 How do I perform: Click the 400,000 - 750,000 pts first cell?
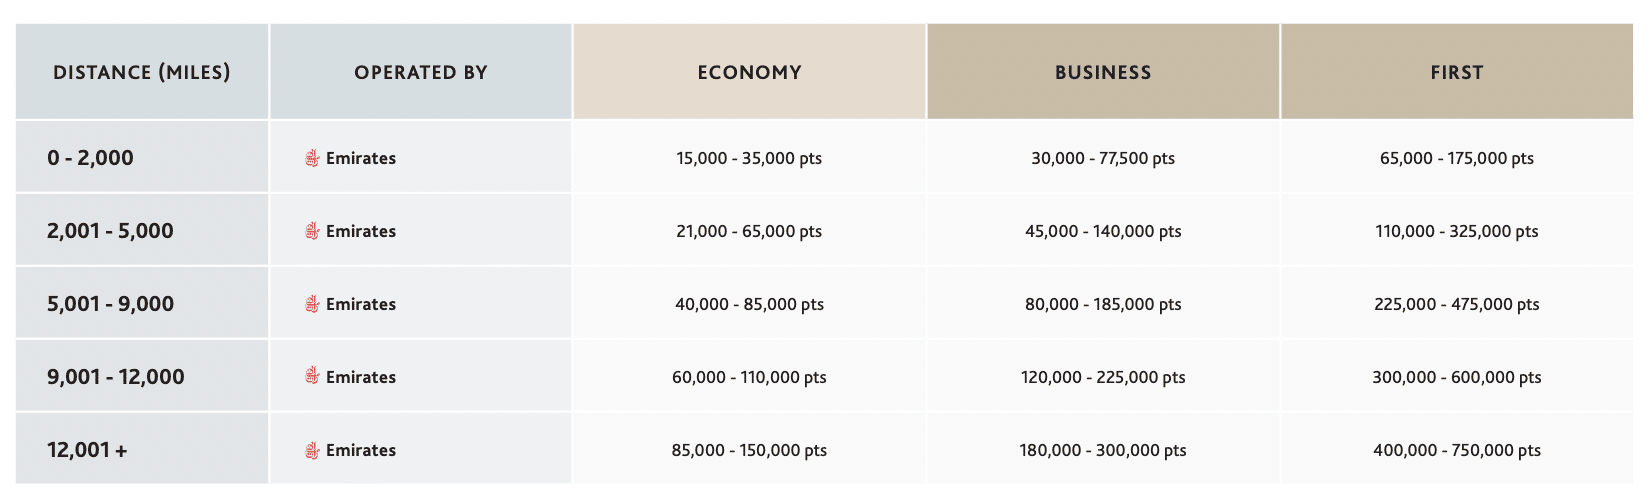pos(1456,450)
